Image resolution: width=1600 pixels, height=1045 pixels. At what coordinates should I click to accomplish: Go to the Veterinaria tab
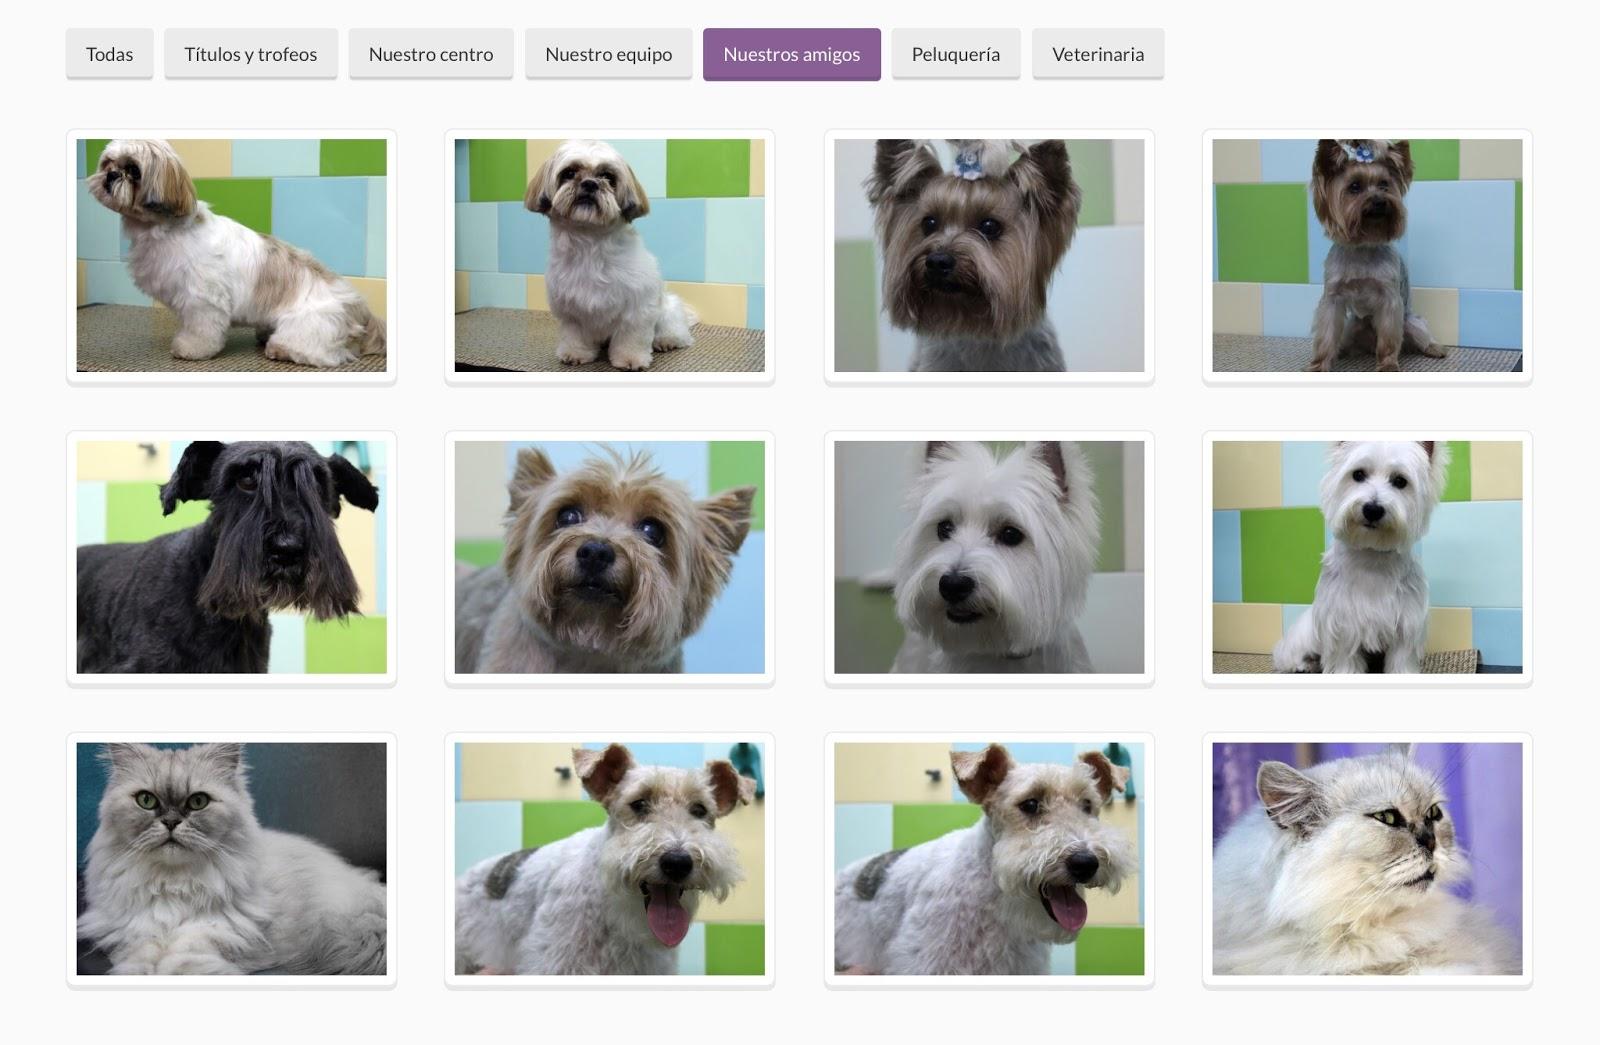pos(1097,54)
